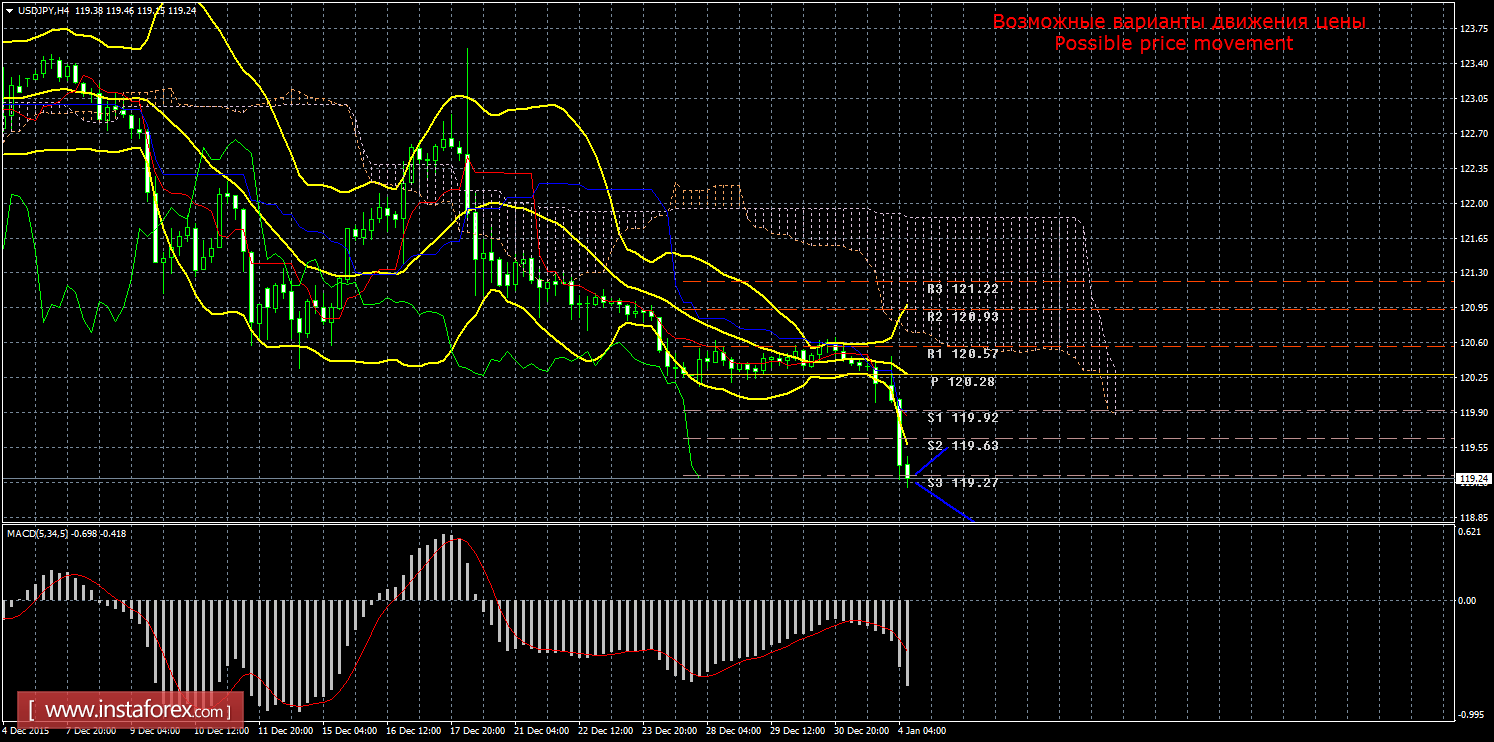Click the R1 120.57 resistance level label

click(963, 354)
